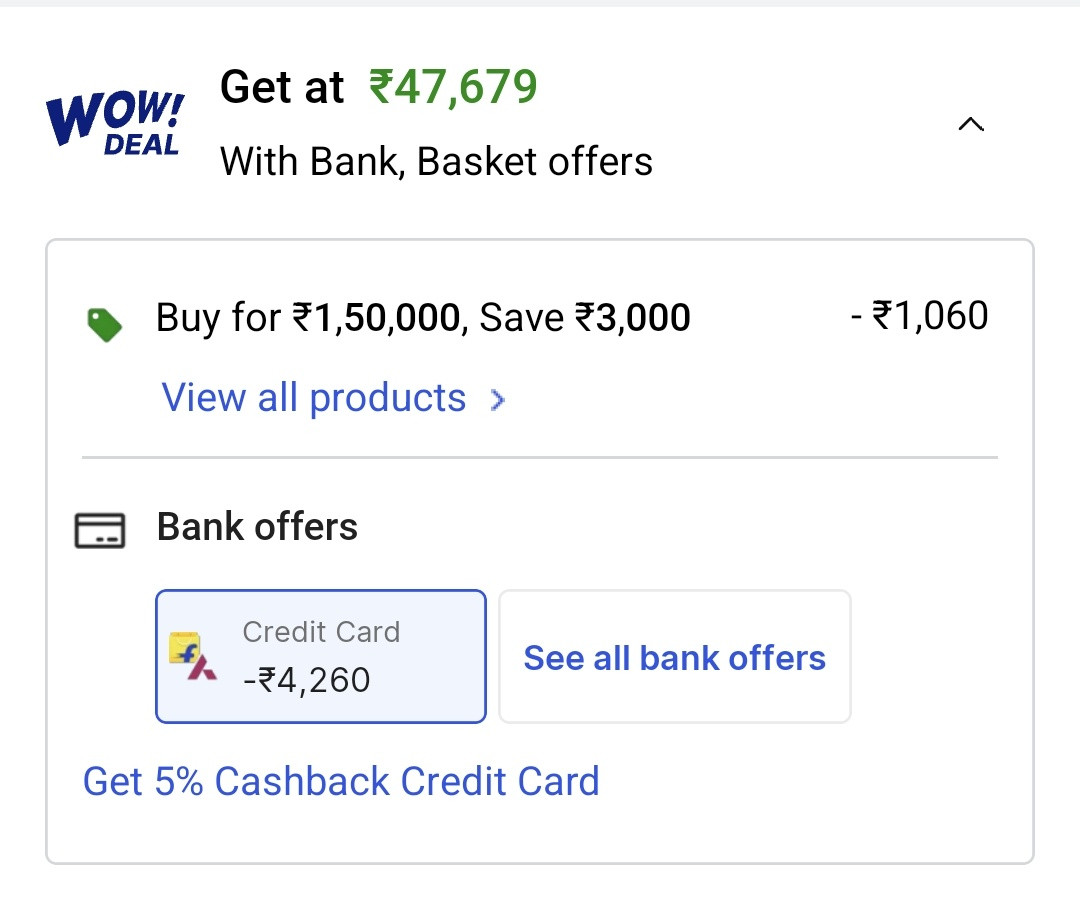Image resolution: width=1080 pixels, height=900 pixels.
Task: Click the Credit Card label in the offer chip
Action: 321,632
